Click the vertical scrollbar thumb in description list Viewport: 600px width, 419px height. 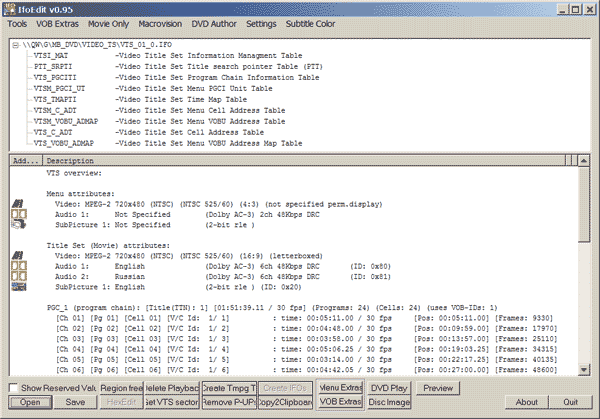click(x=584, y=204)
